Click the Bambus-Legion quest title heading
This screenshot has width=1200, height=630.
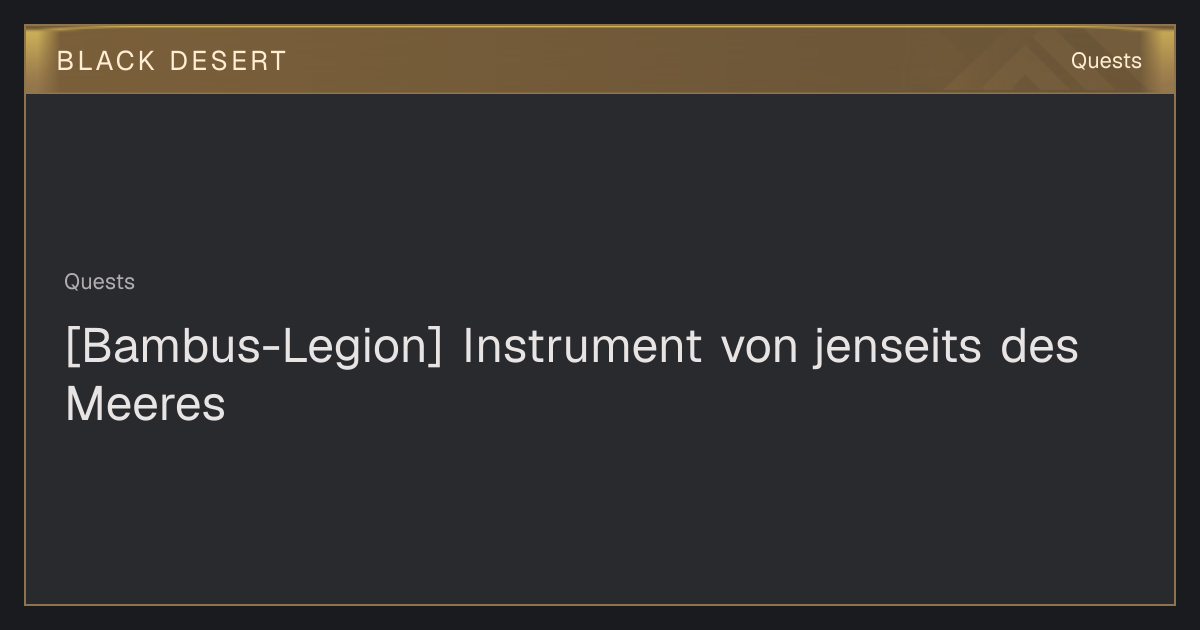[x=571, y=375]
